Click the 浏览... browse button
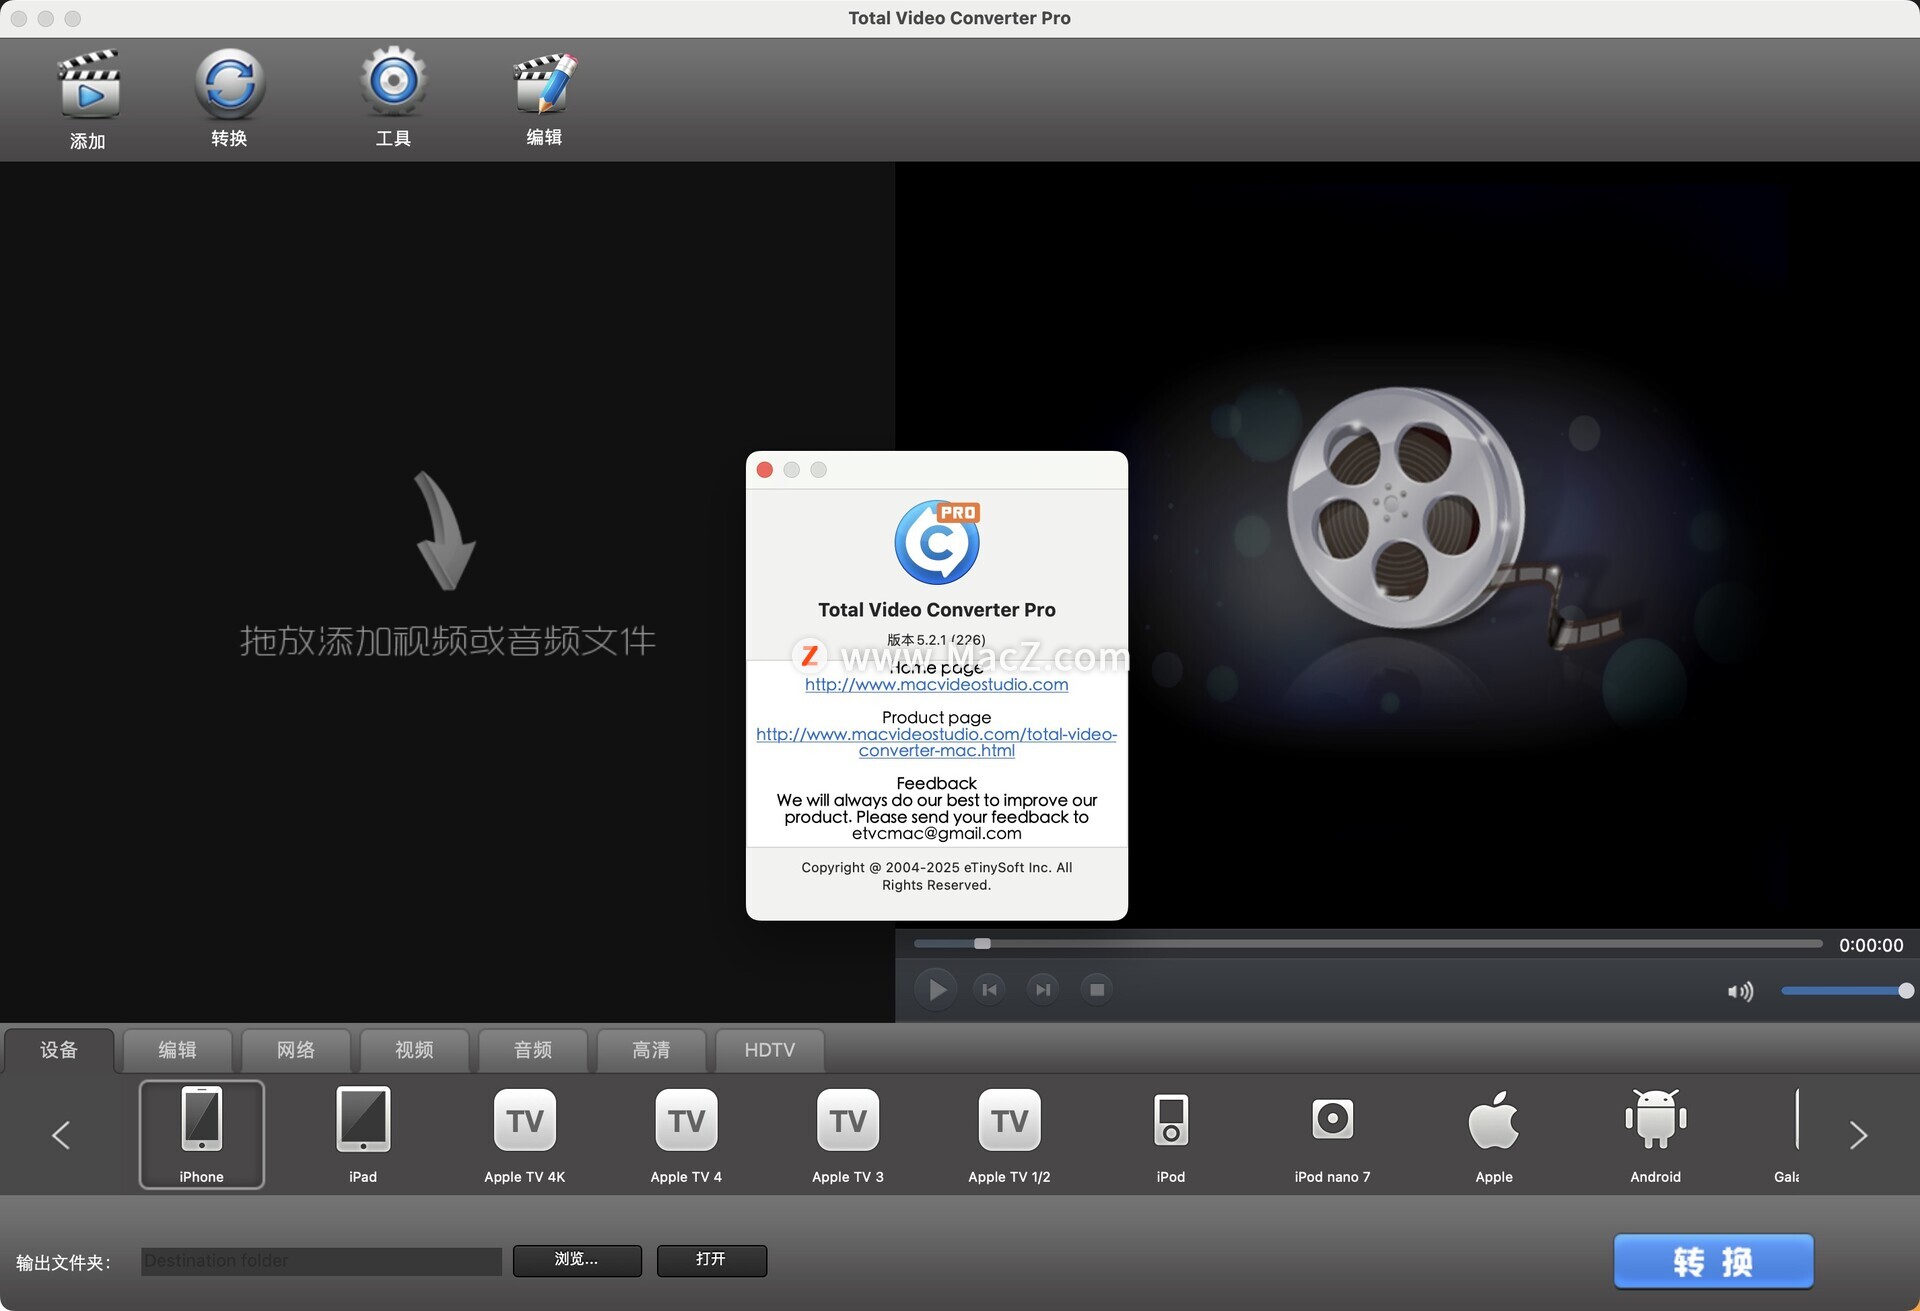The width and height of the screenshot is (1920, 1311). pos(577,1260)
